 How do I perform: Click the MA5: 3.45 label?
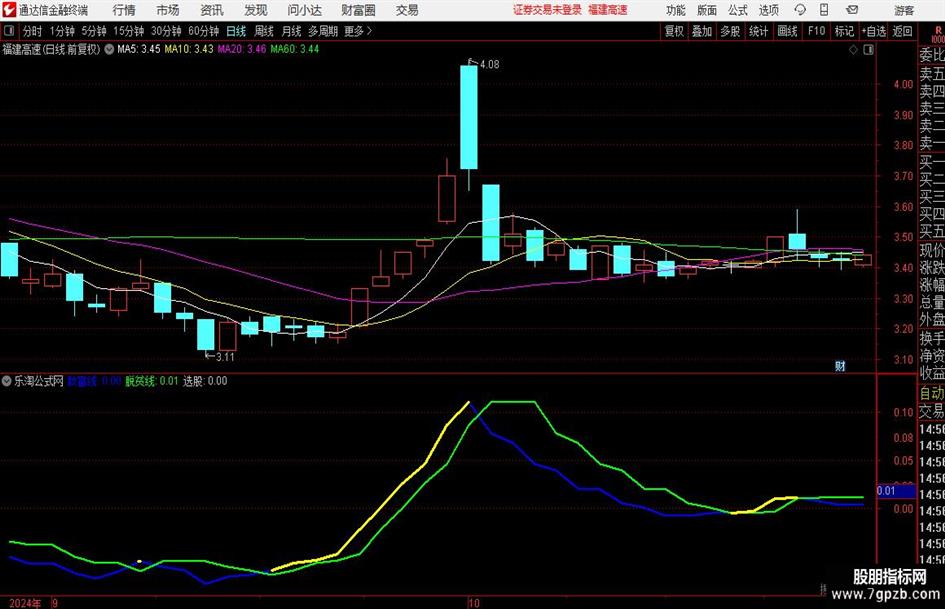click(x=139, y=49)
